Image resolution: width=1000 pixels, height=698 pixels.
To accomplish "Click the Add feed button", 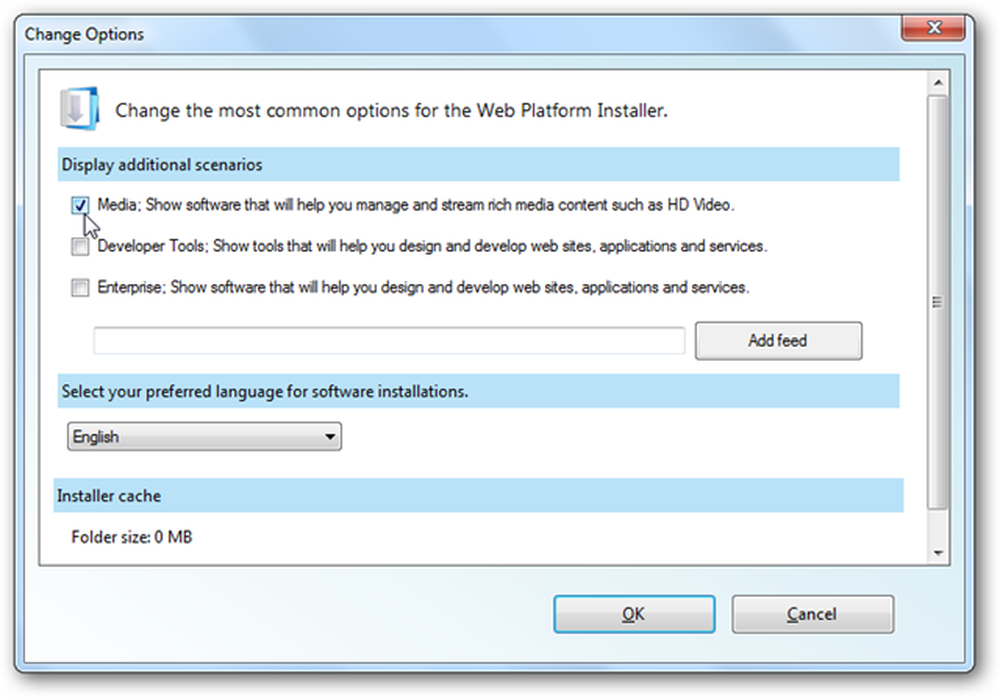I will pyautogui.click(x=778, y=341).
